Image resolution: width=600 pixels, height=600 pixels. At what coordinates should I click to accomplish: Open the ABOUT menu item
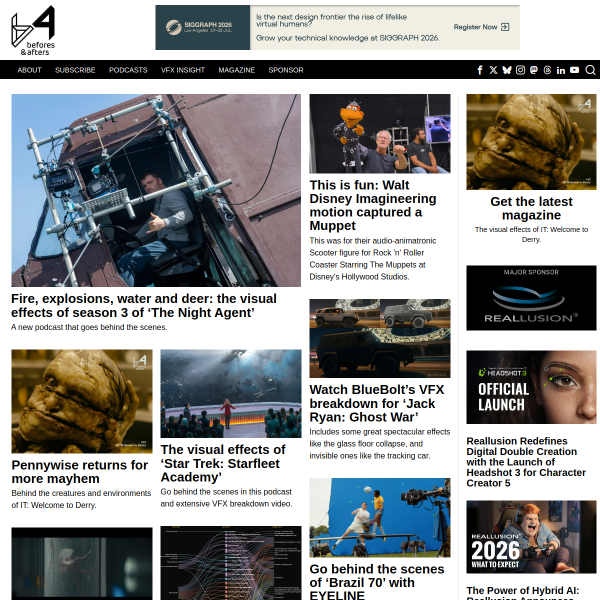[29, 70]
